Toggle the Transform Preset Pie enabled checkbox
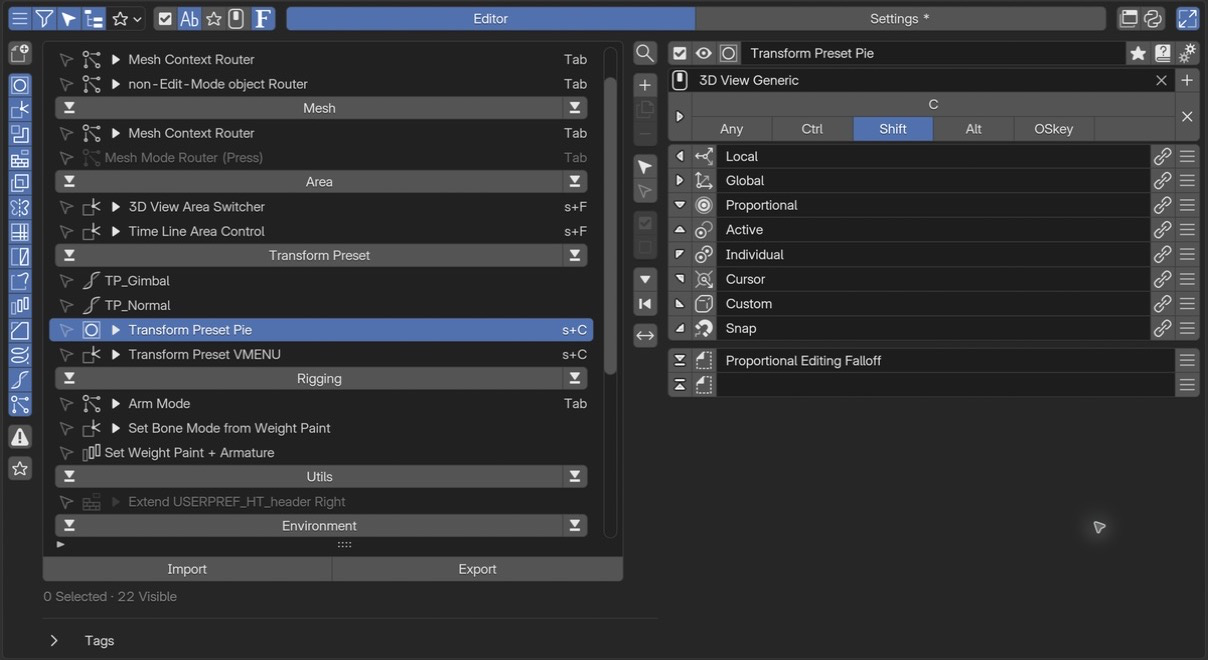 point(680,53)
